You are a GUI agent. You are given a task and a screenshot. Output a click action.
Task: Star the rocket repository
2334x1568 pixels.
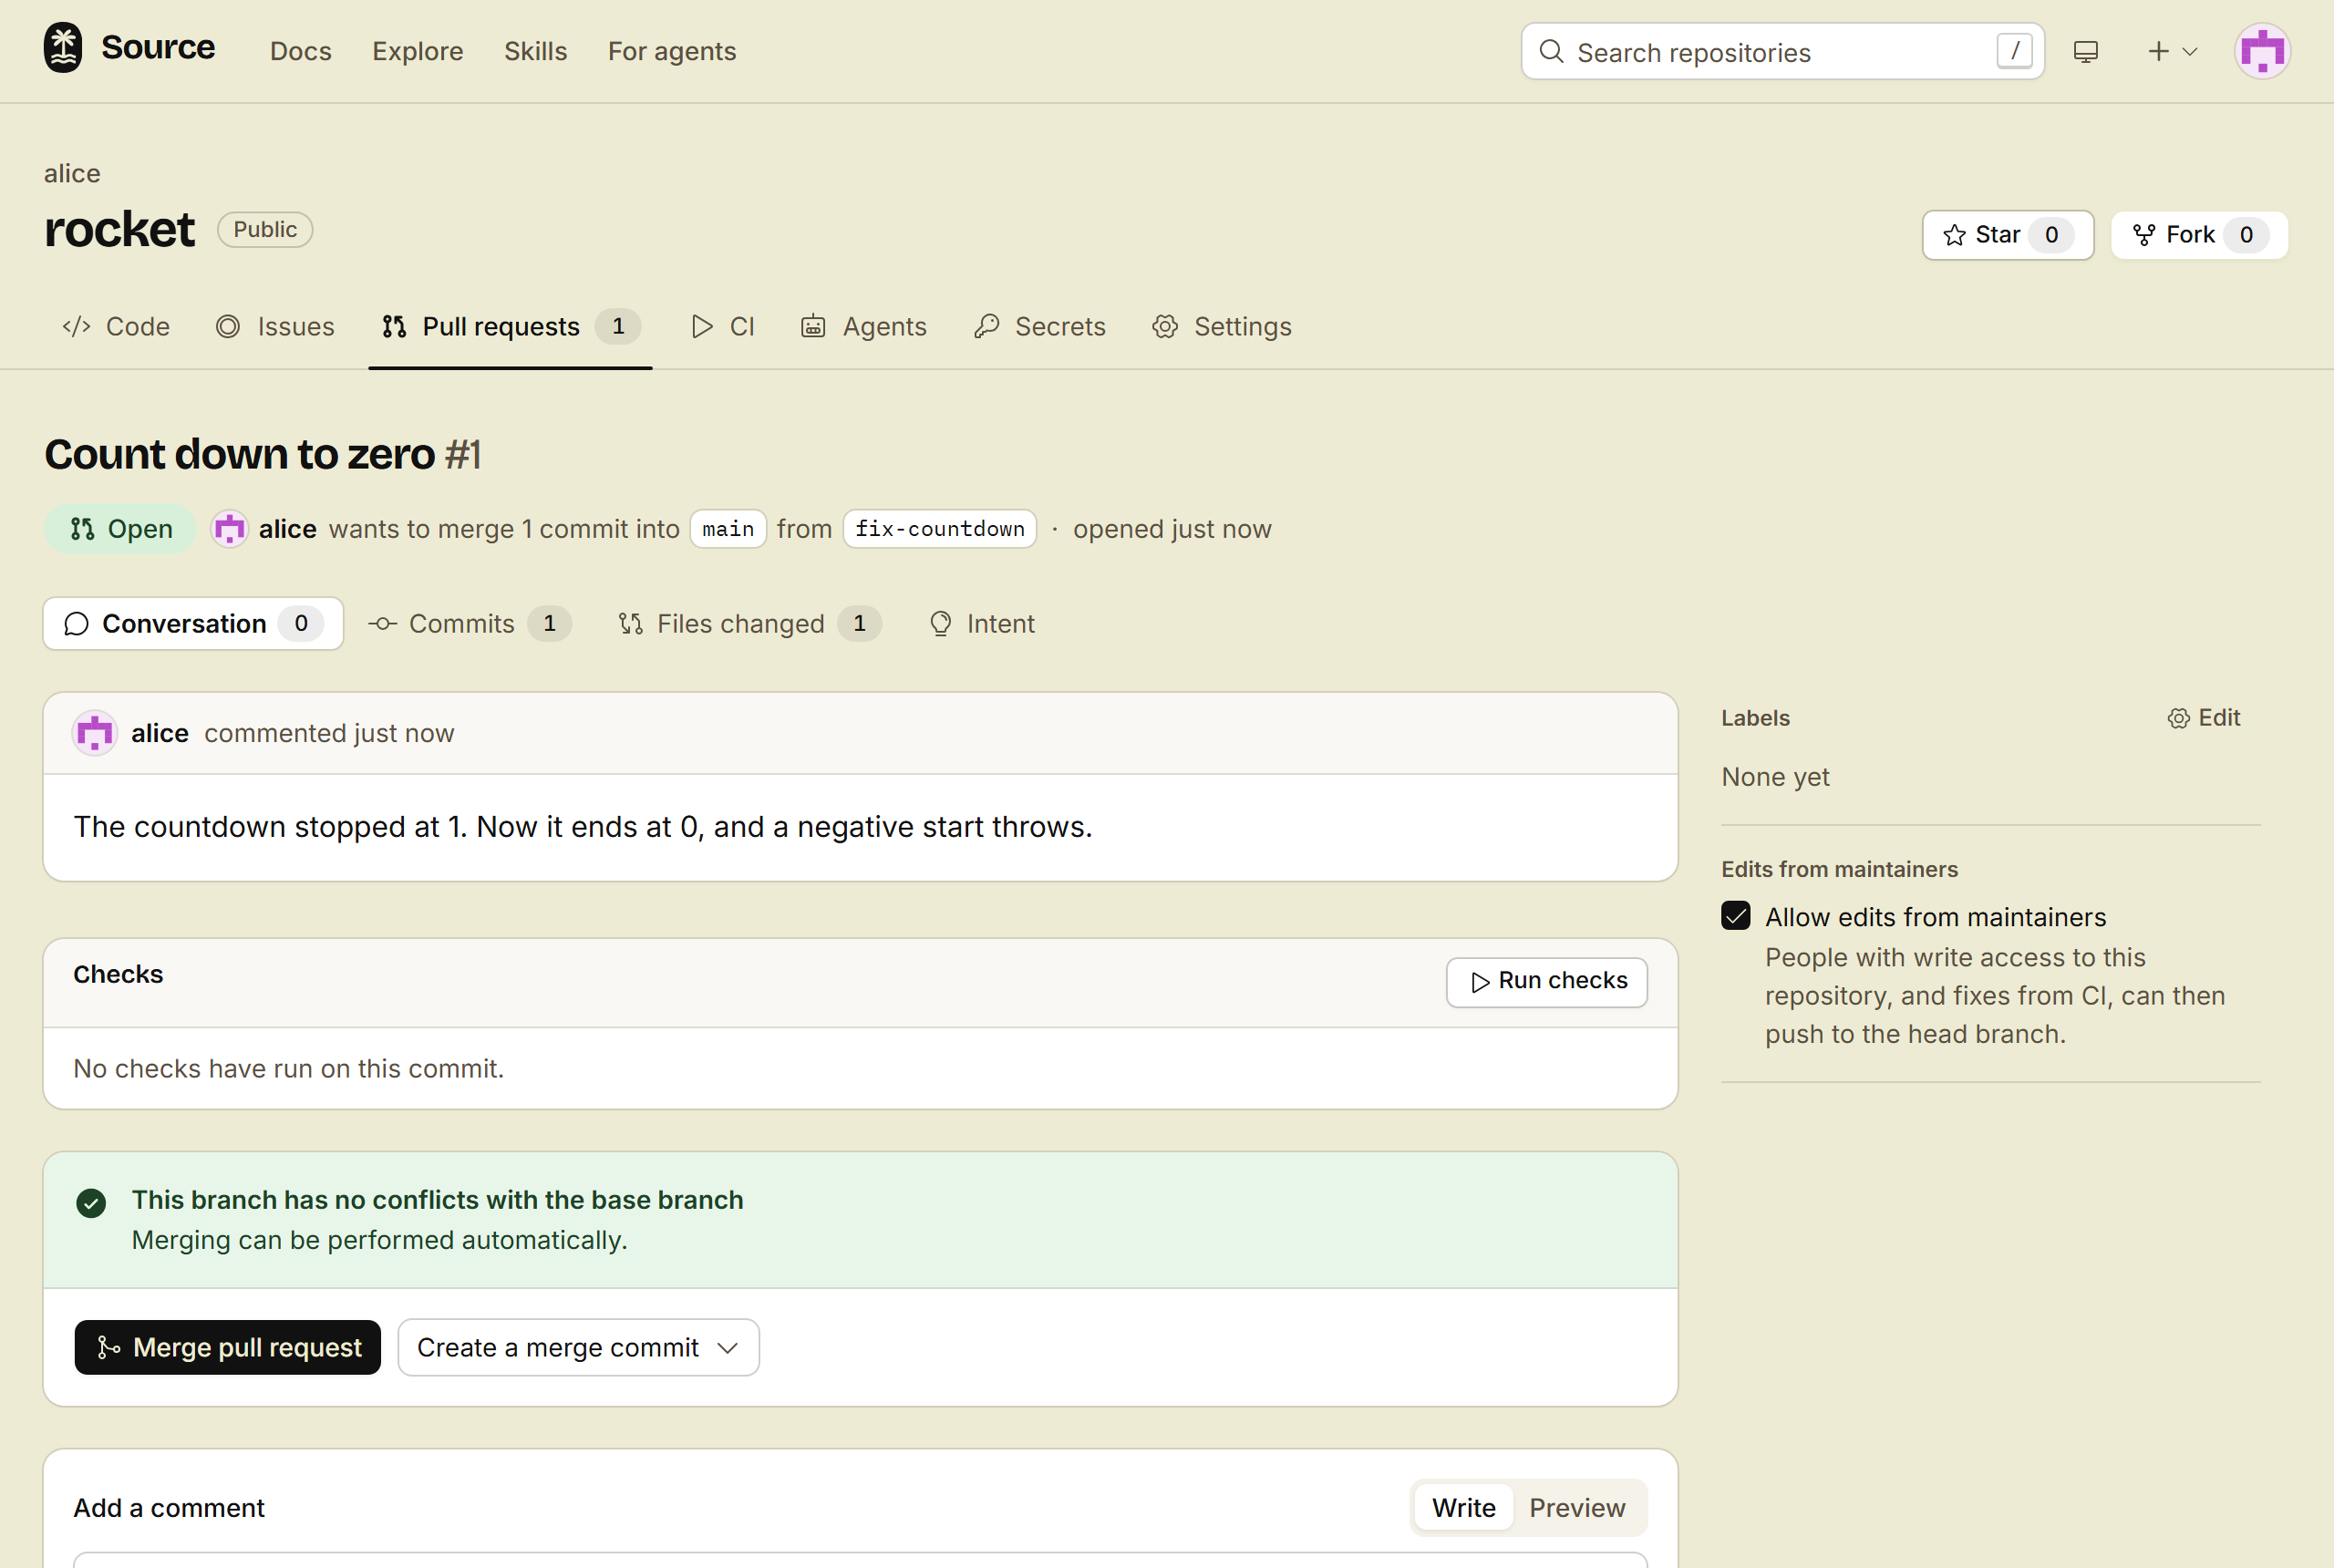[2007, 235]
